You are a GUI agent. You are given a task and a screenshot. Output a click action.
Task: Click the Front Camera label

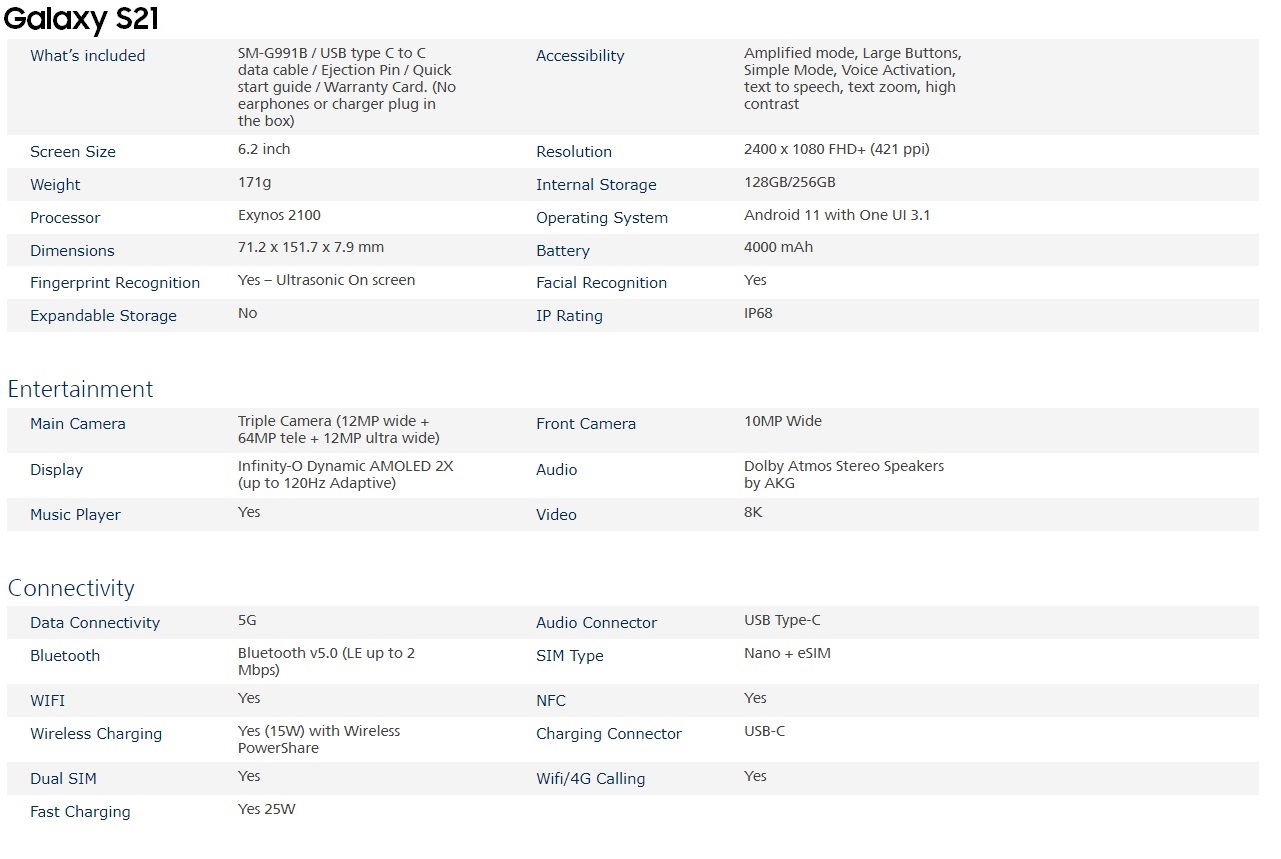585,424
